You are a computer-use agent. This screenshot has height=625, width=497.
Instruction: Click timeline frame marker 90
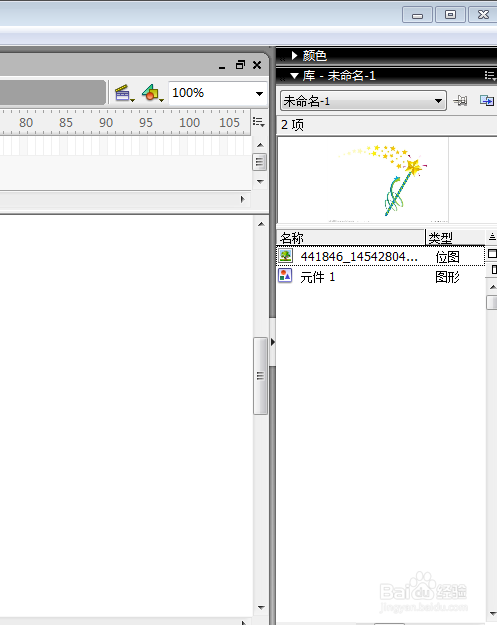[106, 122]
